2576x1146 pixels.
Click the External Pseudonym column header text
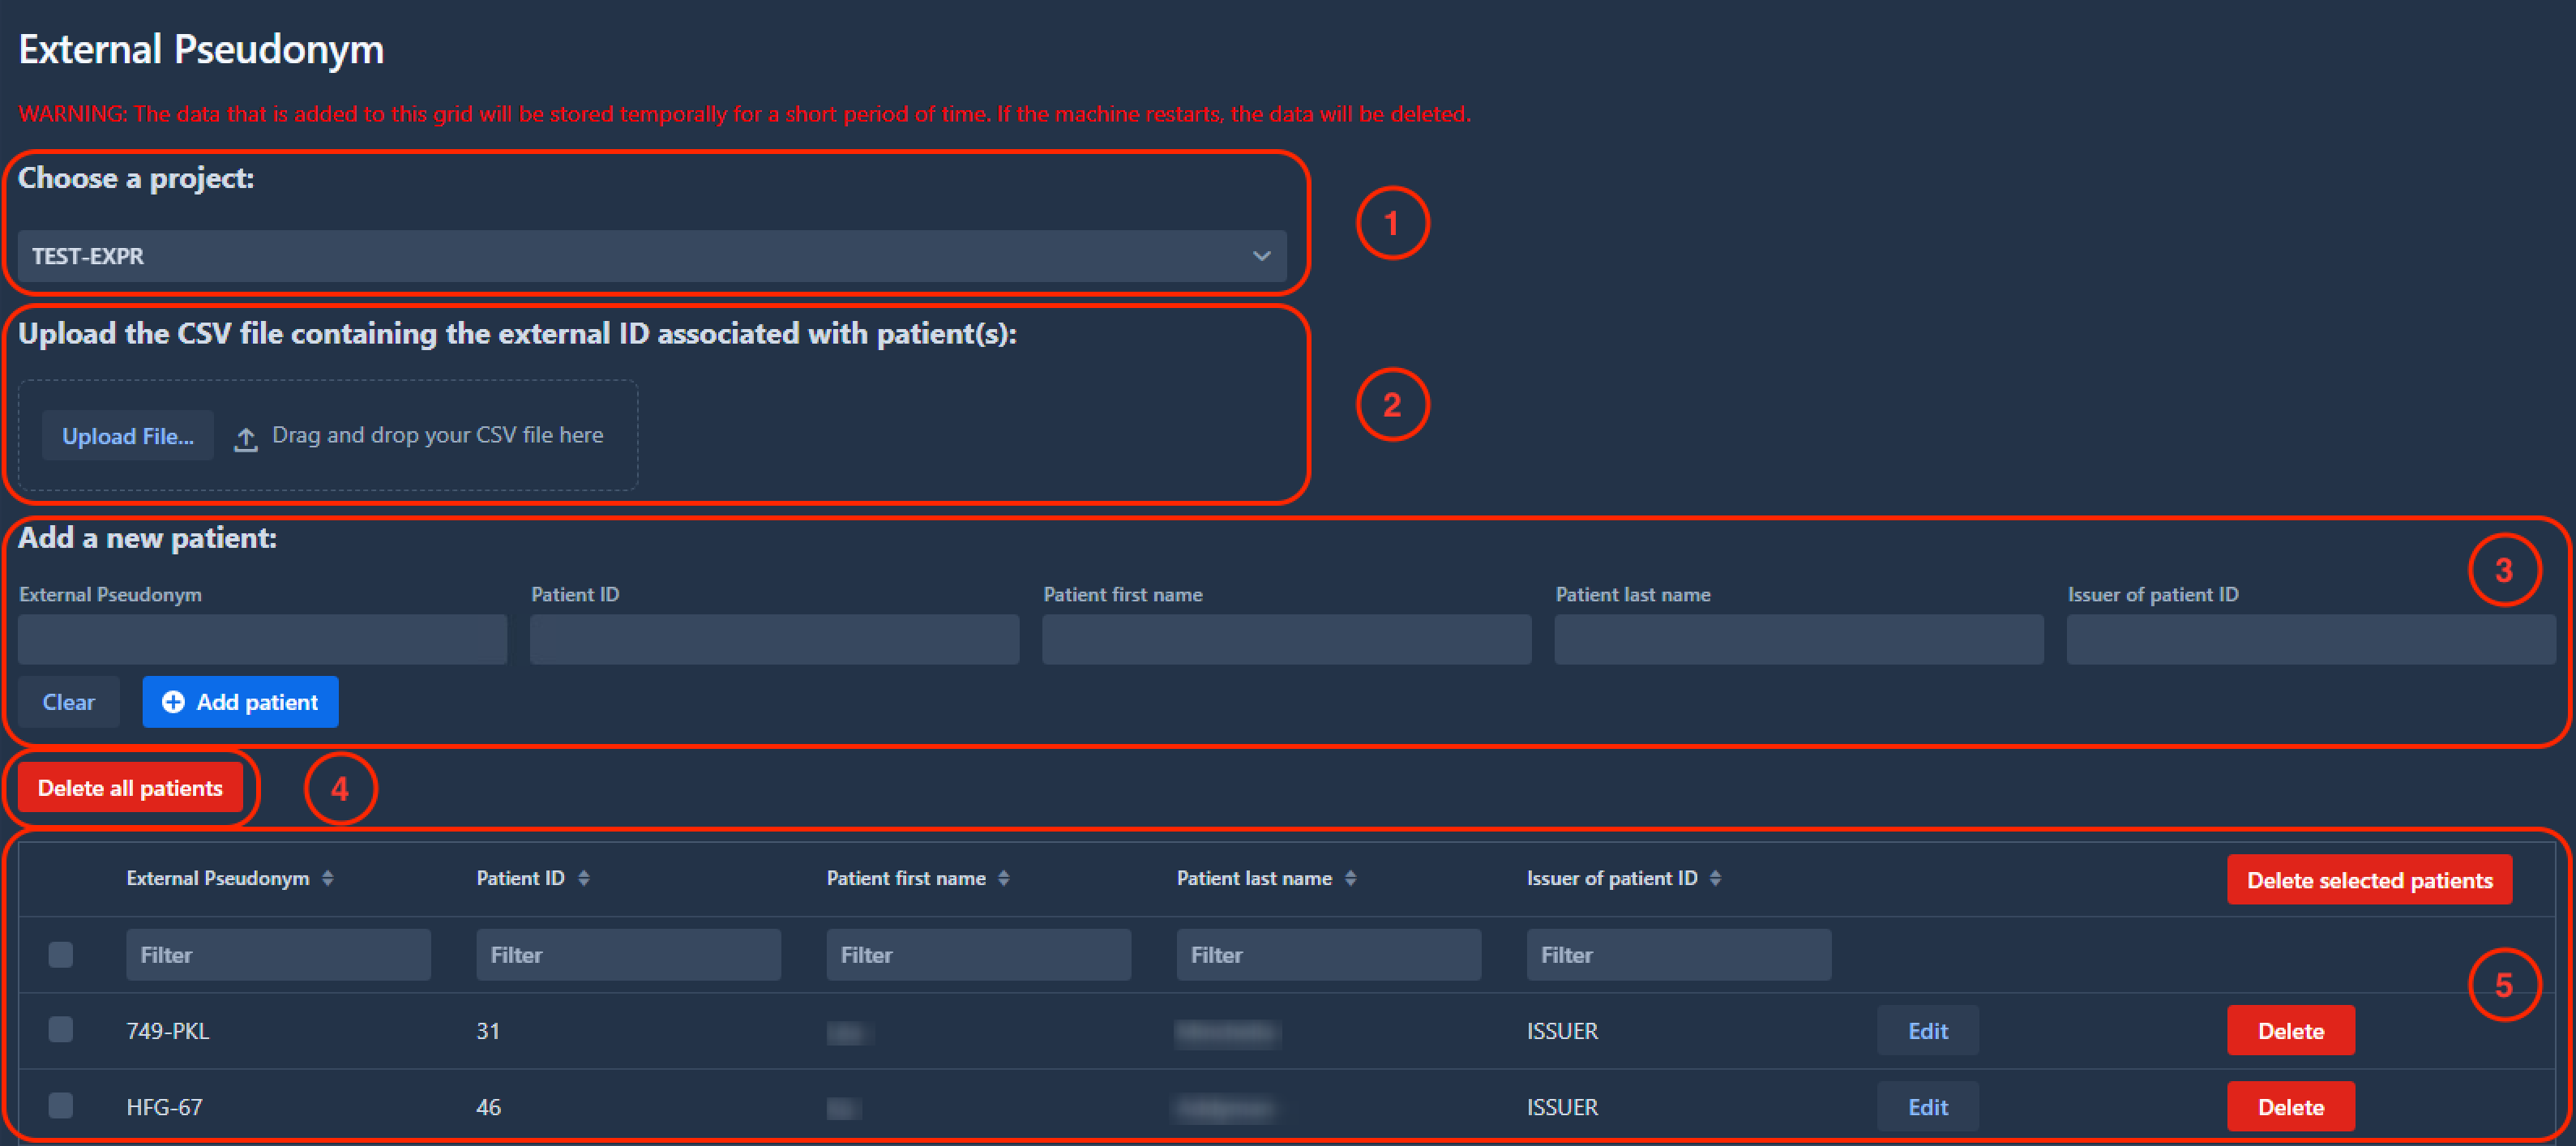218,878
